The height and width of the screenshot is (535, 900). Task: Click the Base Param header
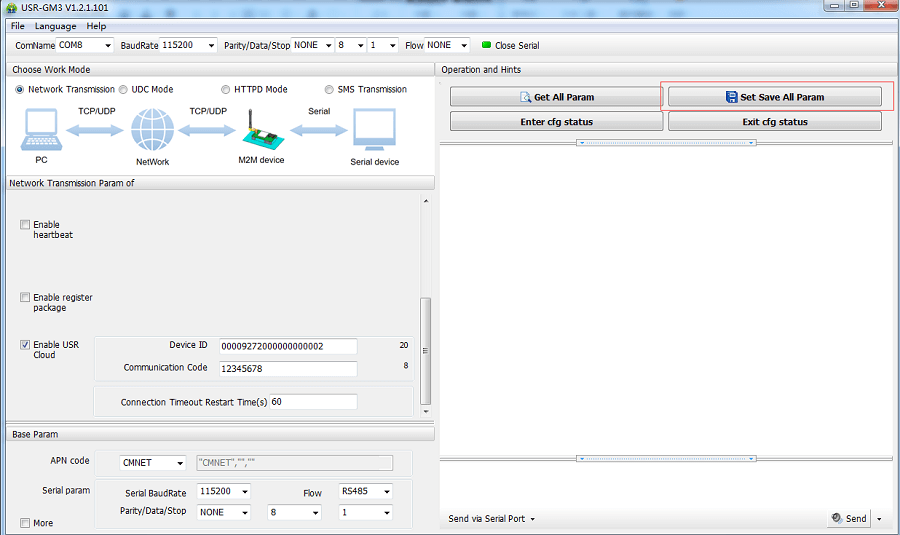220,435
